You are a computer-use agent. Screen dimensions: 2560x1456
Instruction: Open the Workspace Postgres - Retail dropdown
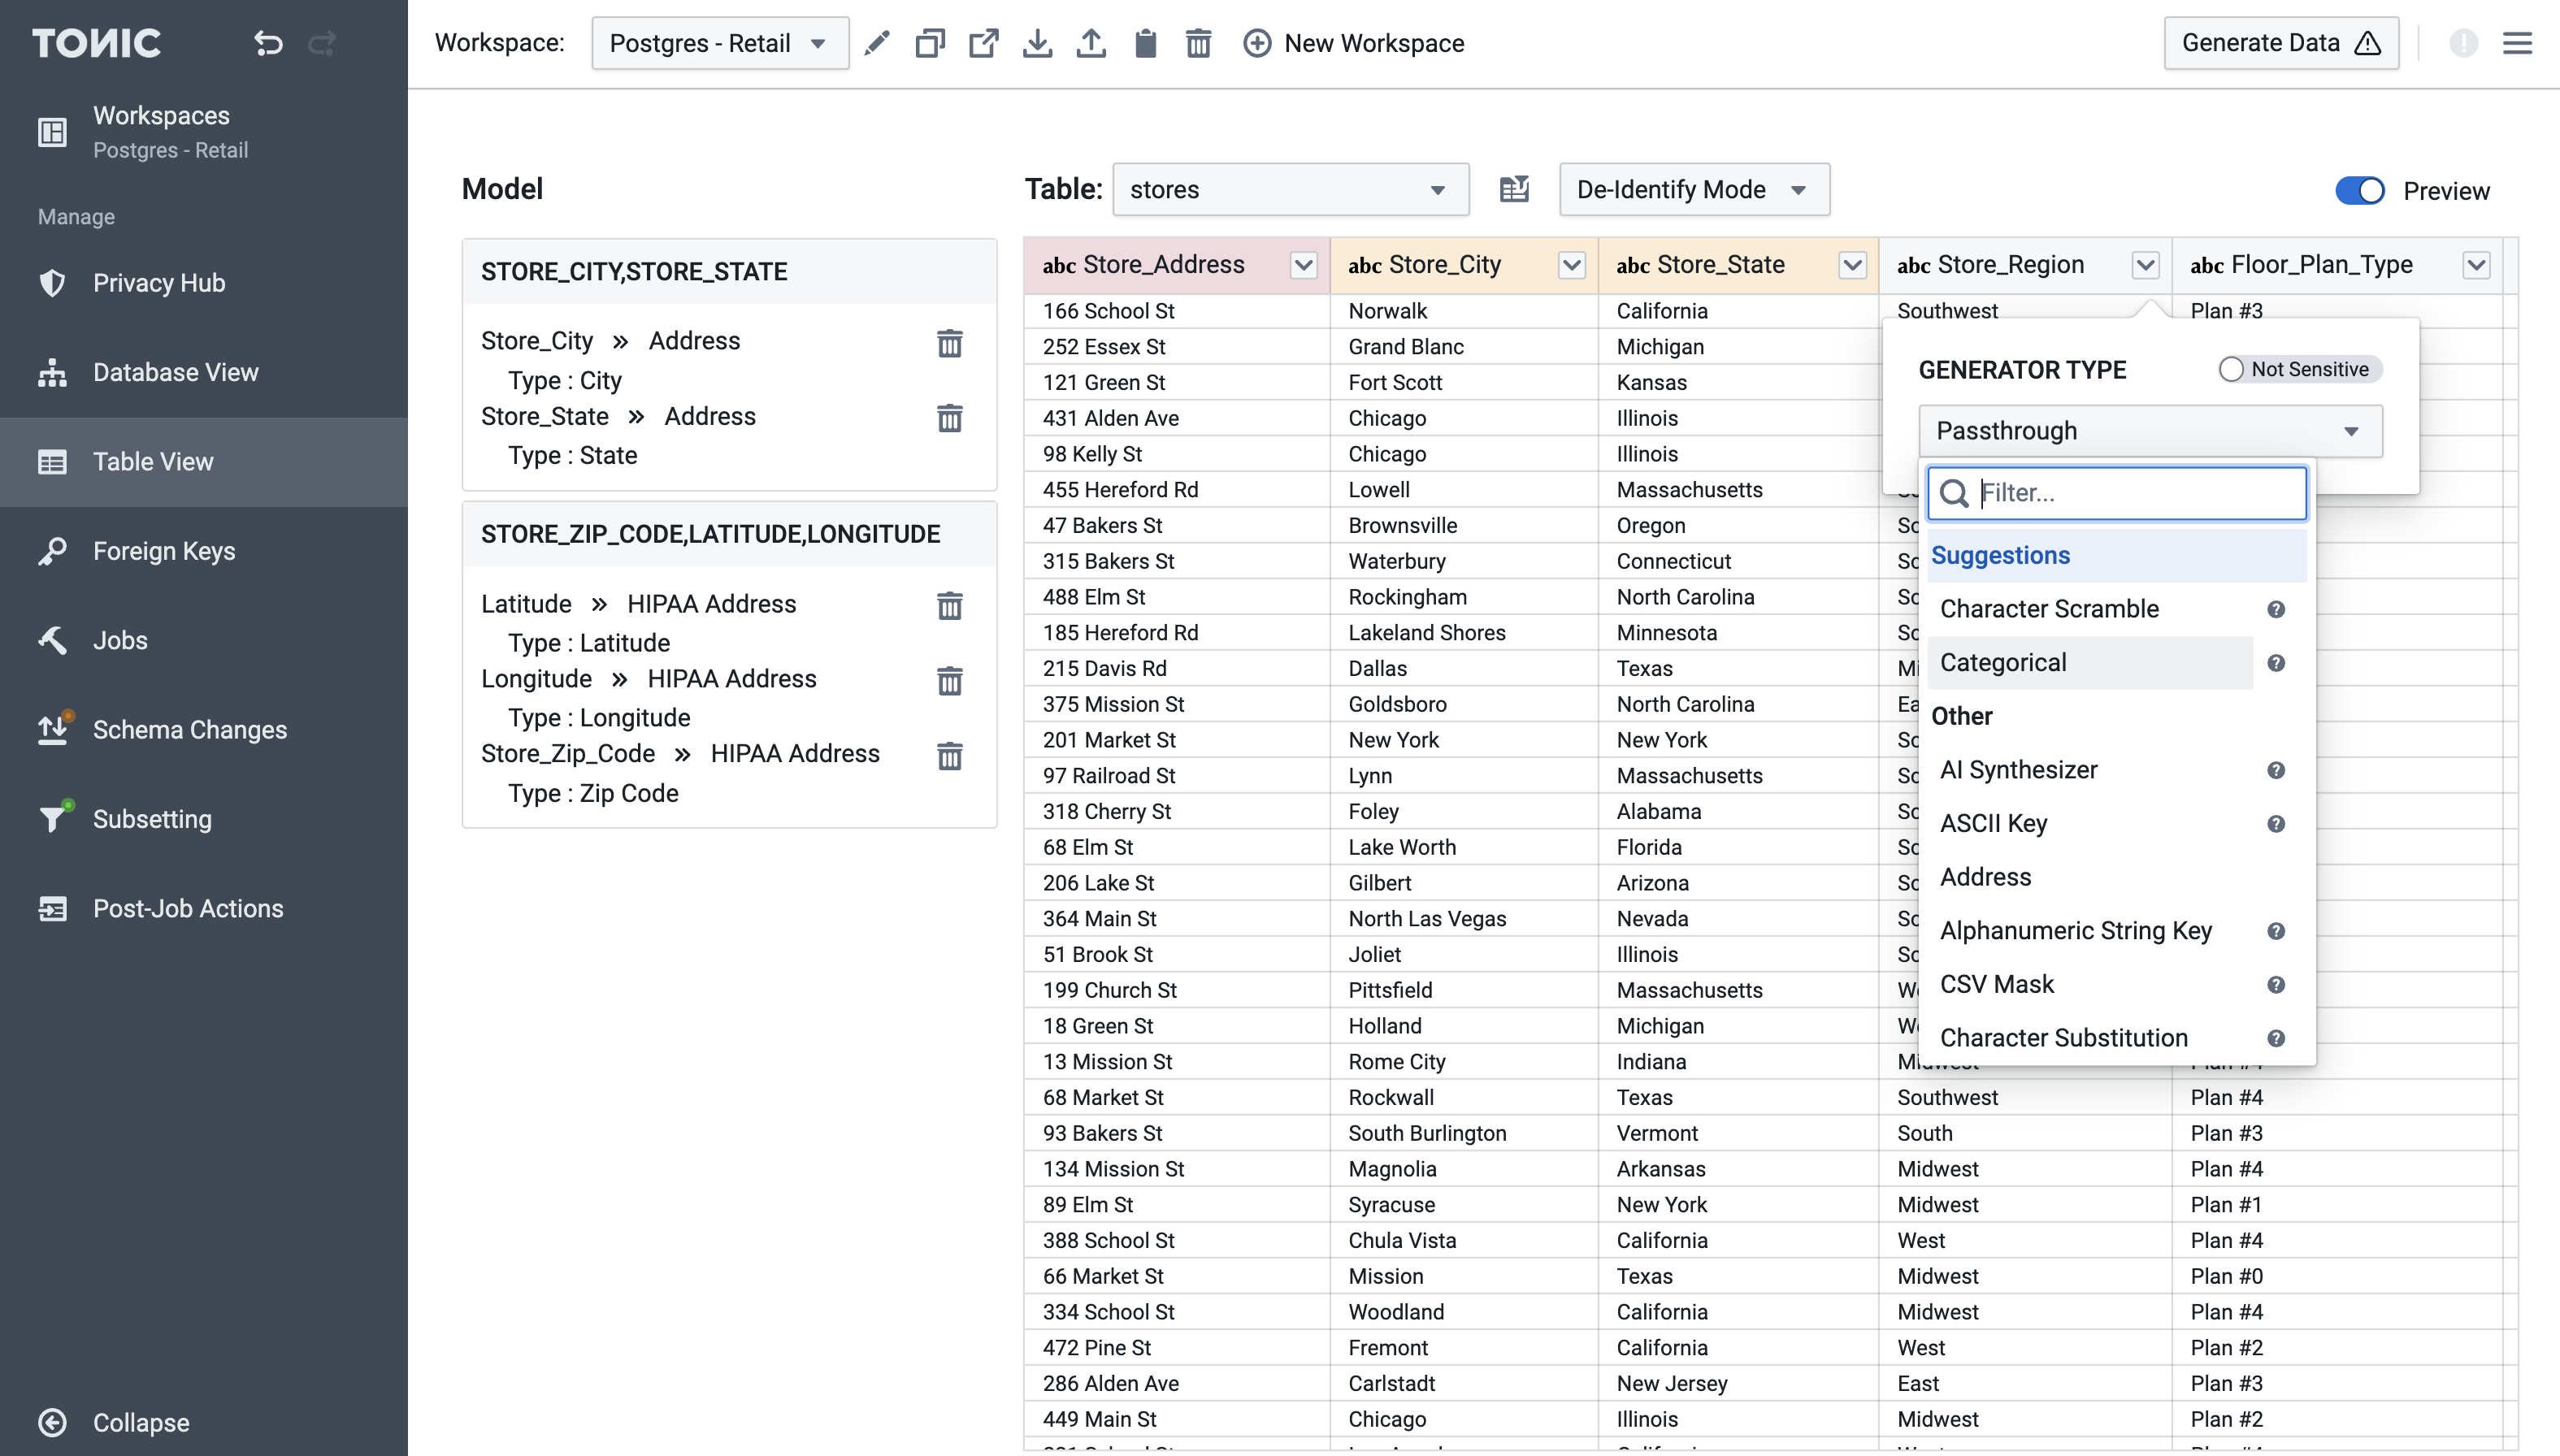coord(720,43)
